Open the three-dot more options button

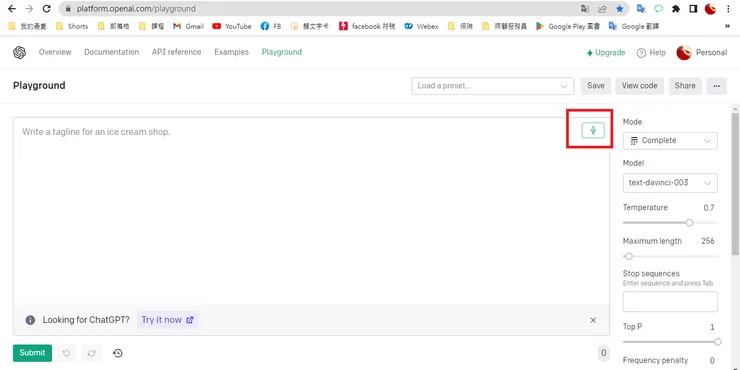click(716, 86)
